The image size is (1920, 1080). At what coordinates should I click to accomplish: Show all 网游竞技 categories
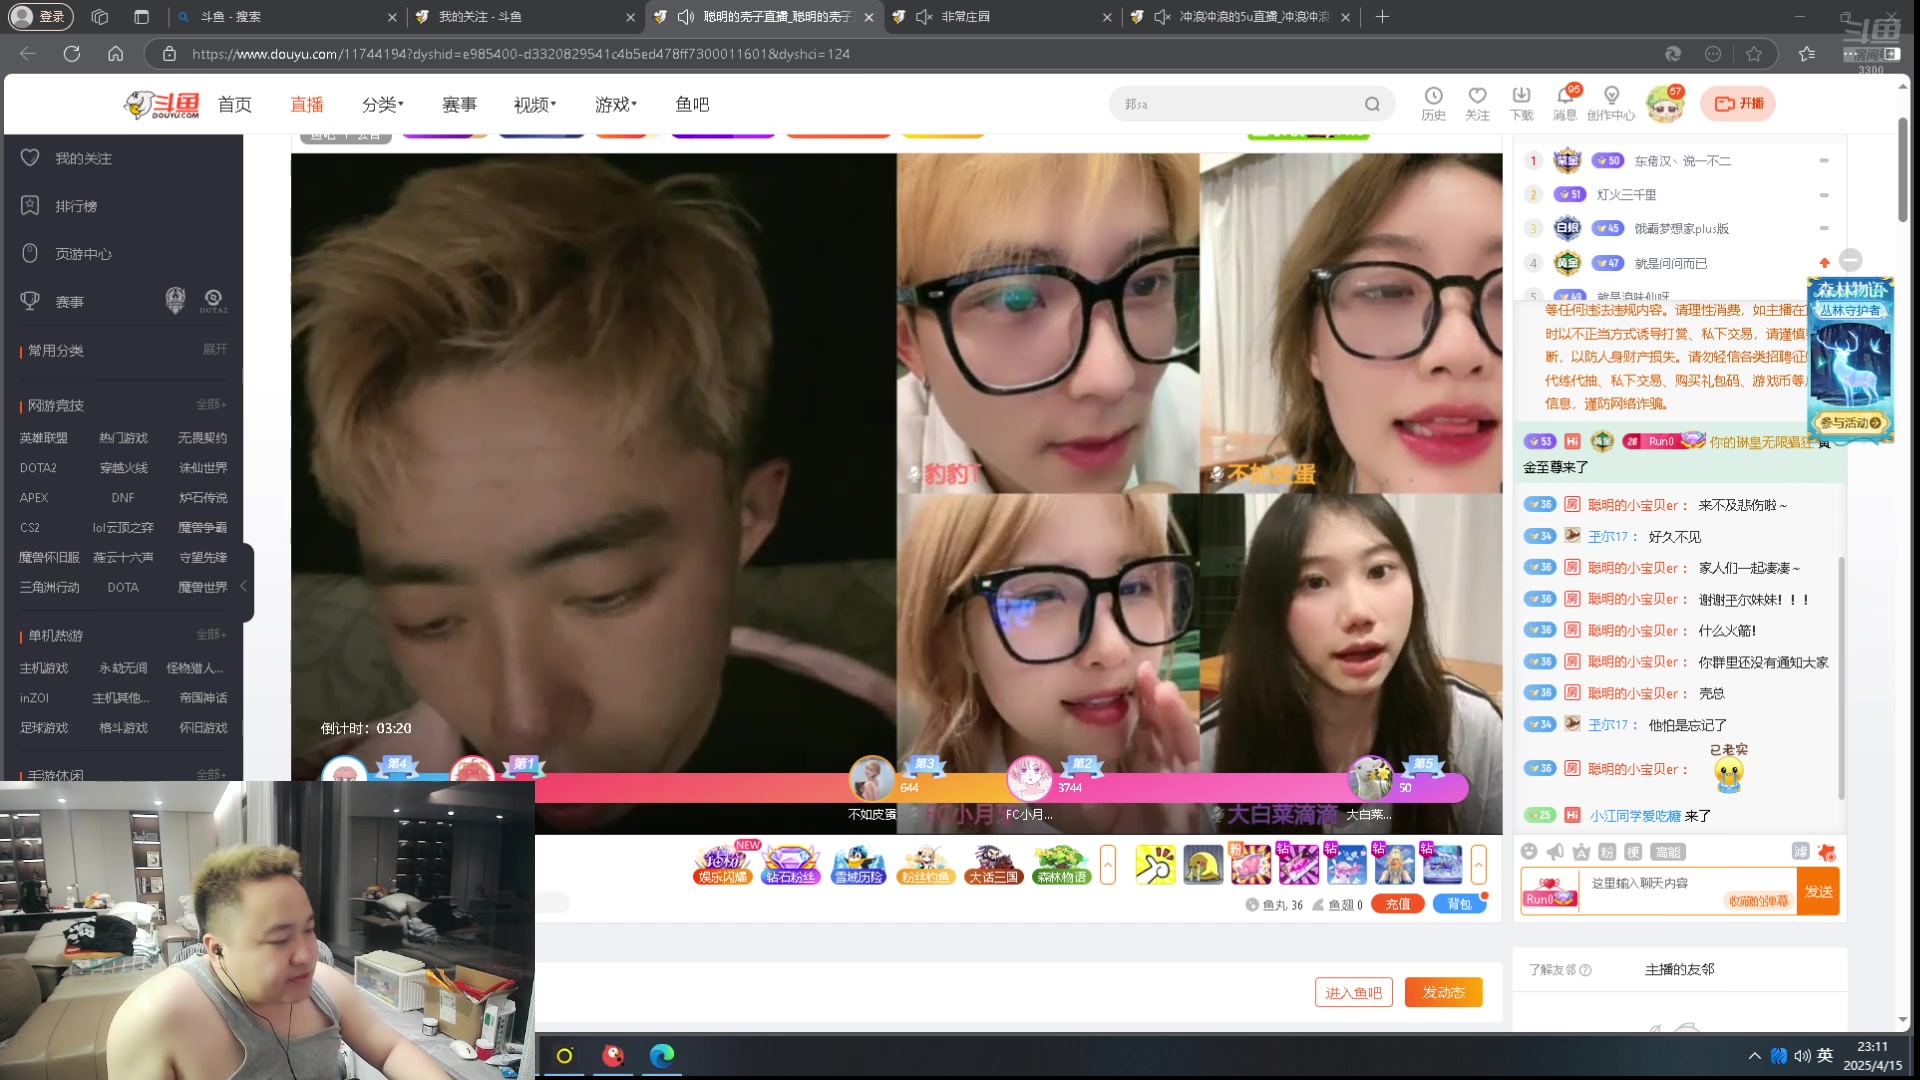212,404
